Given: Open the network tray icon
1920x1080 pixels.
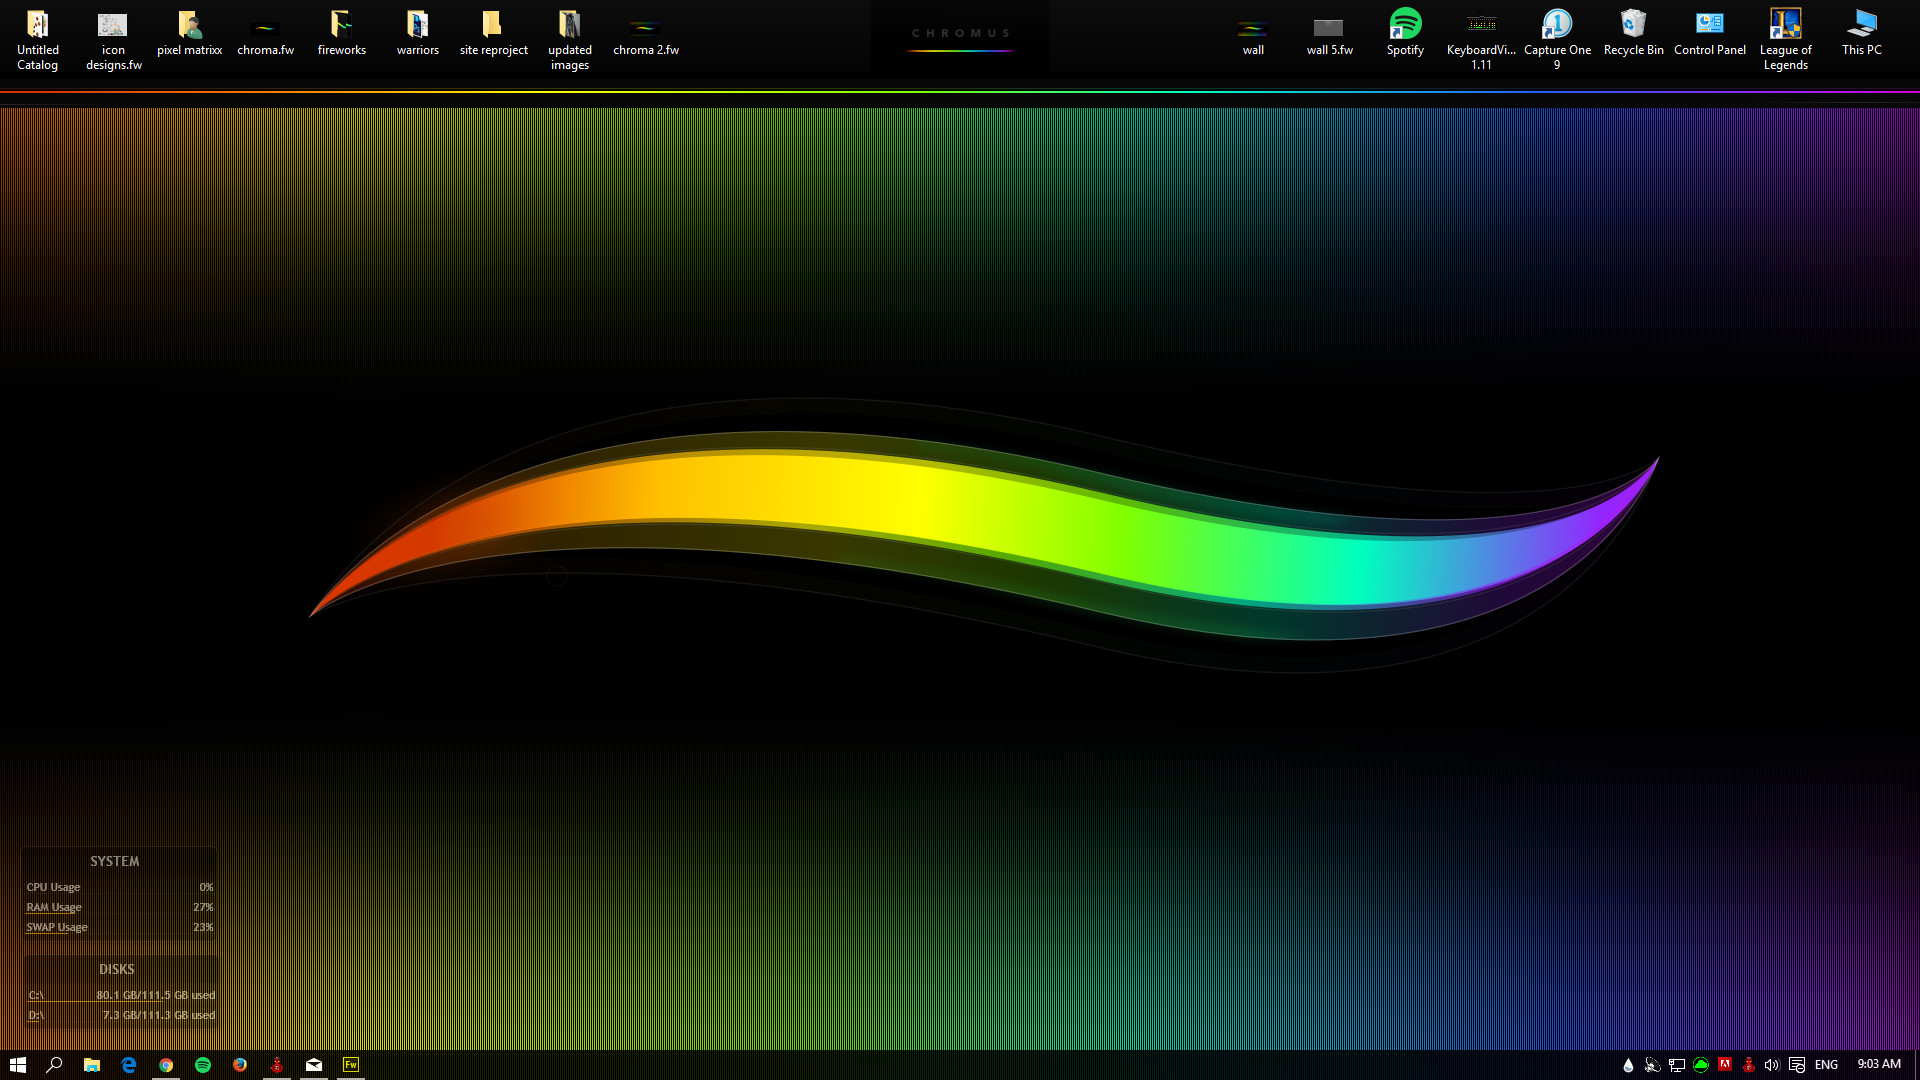Looking at the screenshot, I should (1677, 1065).
